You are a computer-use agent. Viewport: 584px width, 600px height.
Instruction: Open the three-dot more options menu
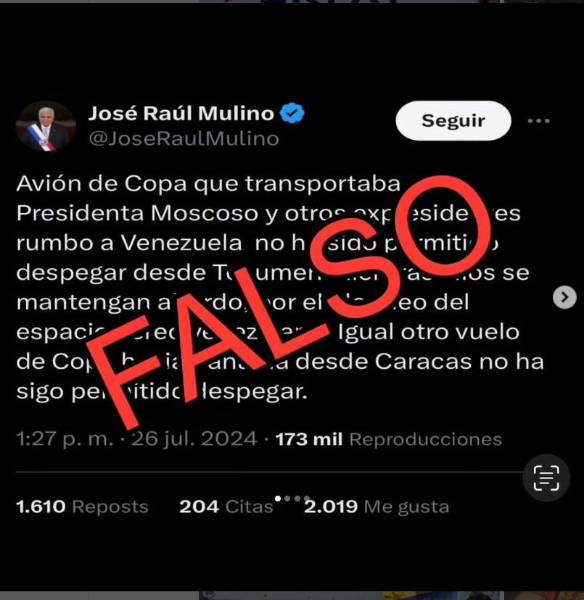(538, 121)
